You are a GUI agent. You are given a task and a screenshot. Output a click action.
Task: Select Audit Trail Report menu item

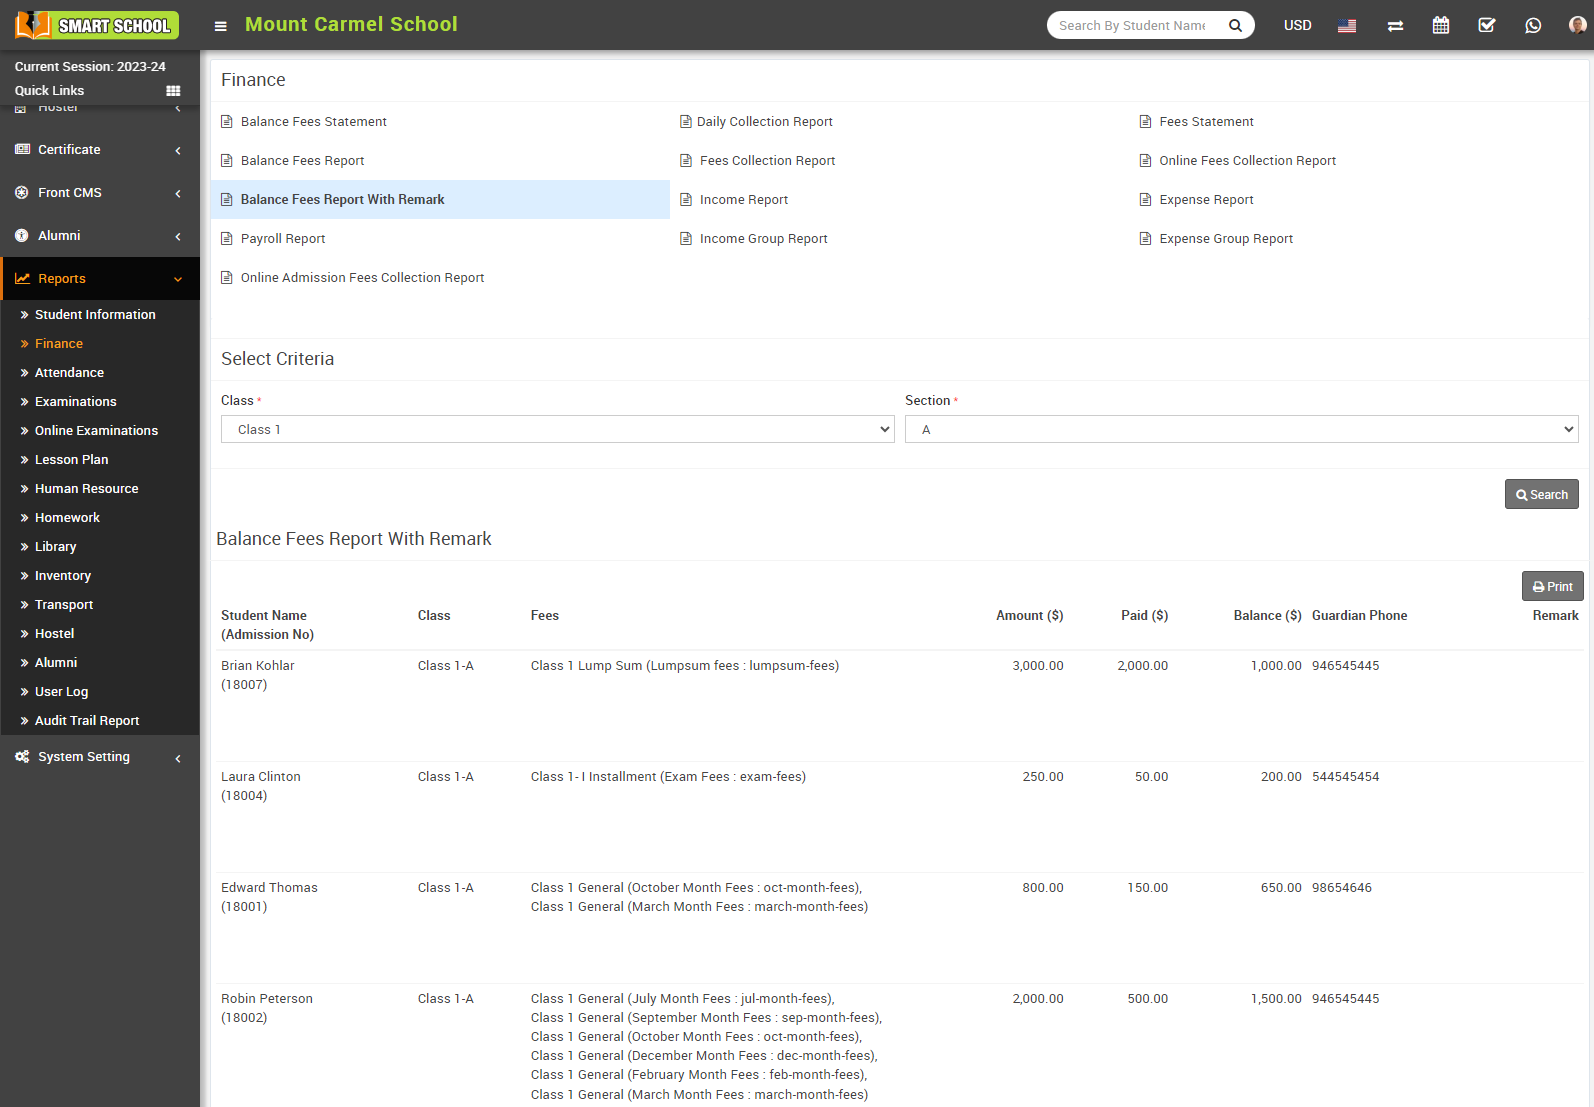(x=87, y=721)
